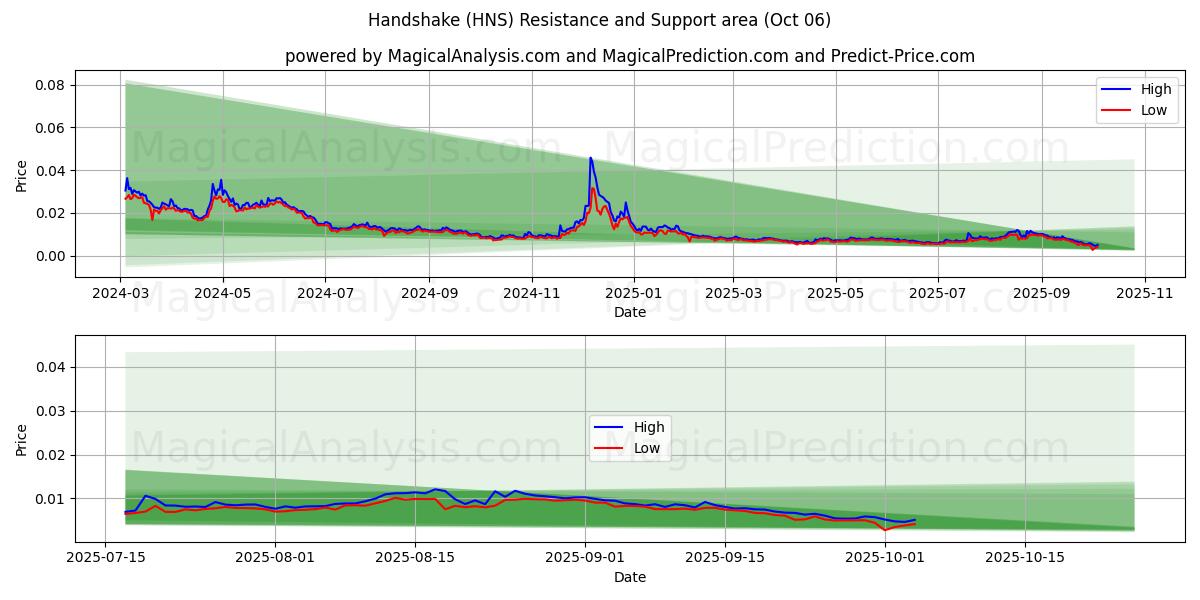This screenshot has height=600, width=1200.
Task: Click the Date axis label below lower chart
Action: coord(629,577)
